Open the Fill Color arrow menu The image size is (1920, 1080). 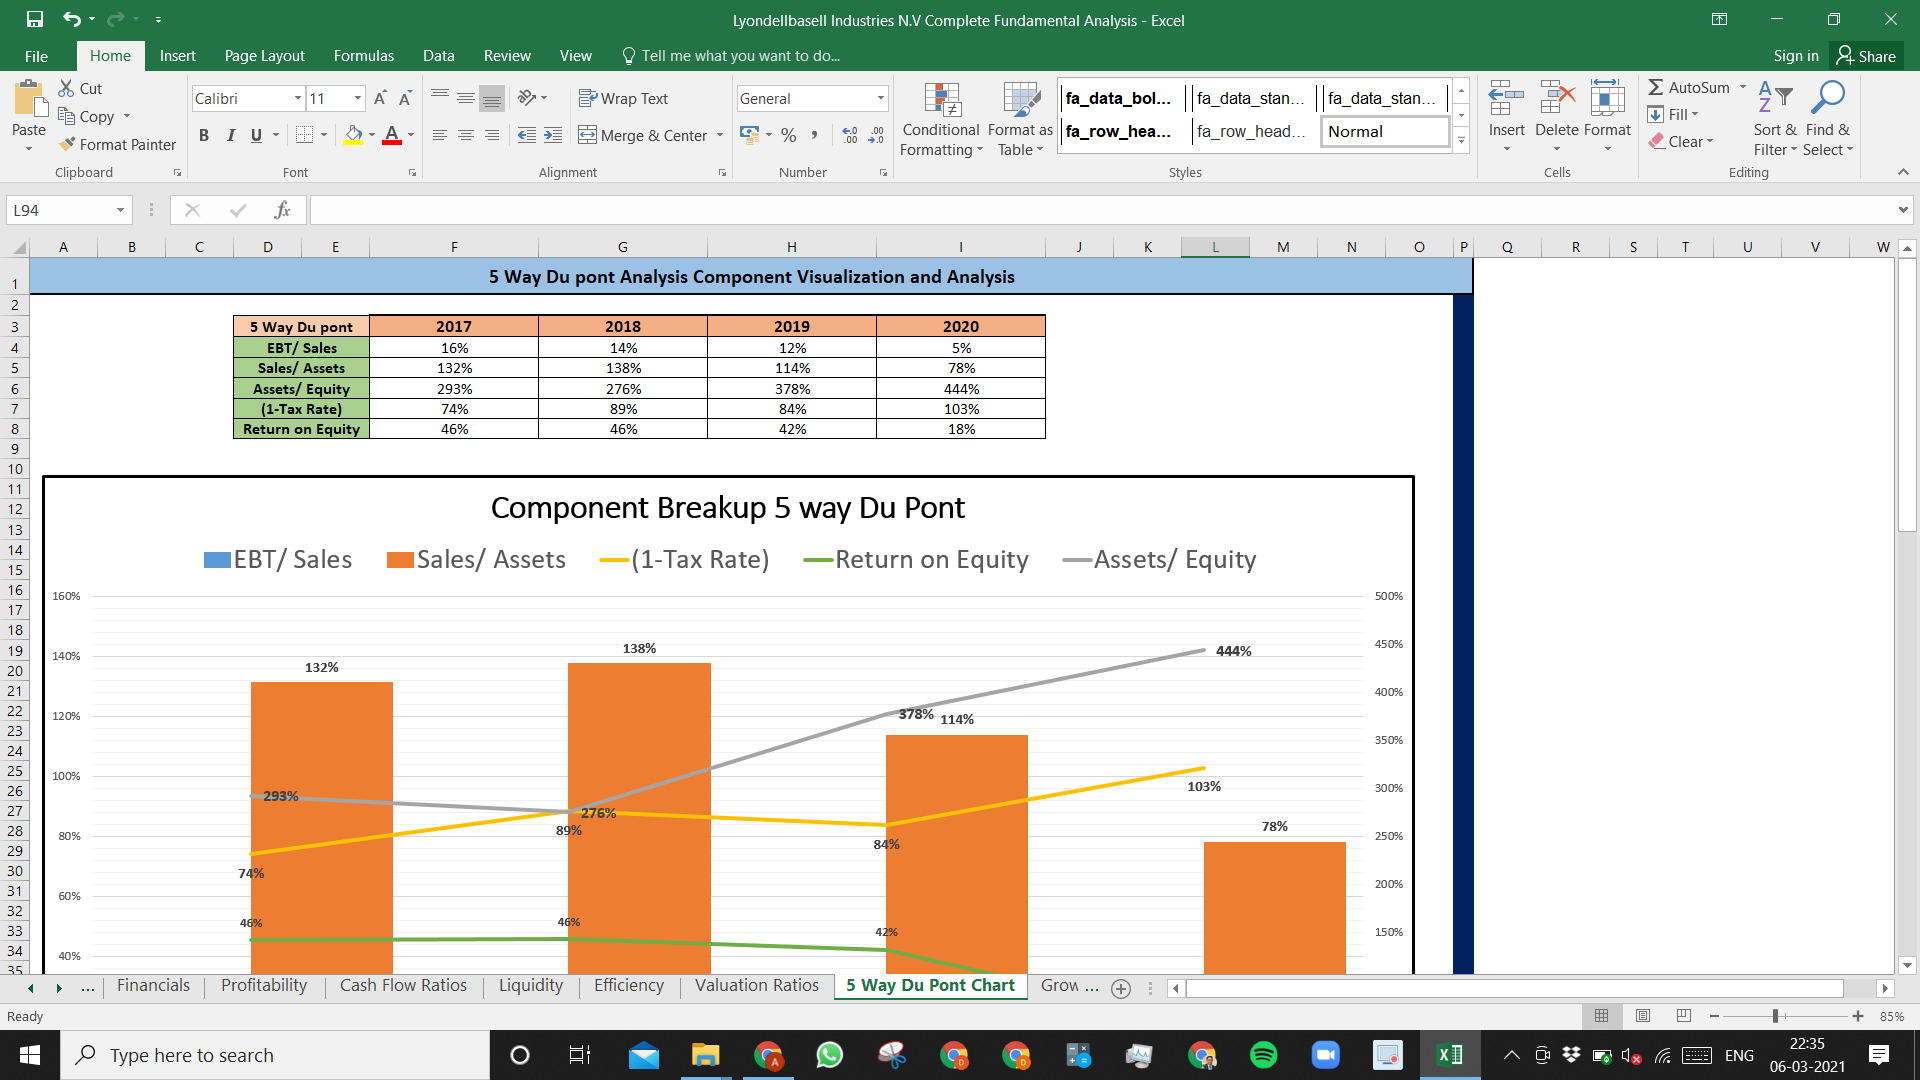(372, 135)
